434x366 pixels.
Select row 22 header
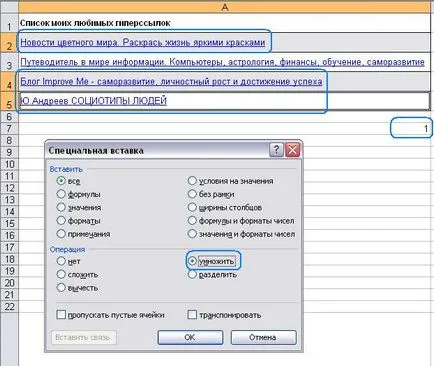coord(9,306)
